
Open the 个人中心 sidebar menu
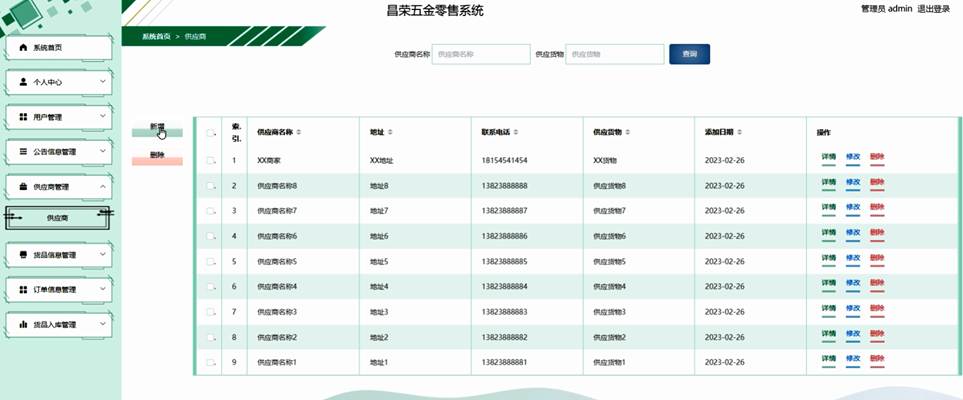(x=58, y=82)
